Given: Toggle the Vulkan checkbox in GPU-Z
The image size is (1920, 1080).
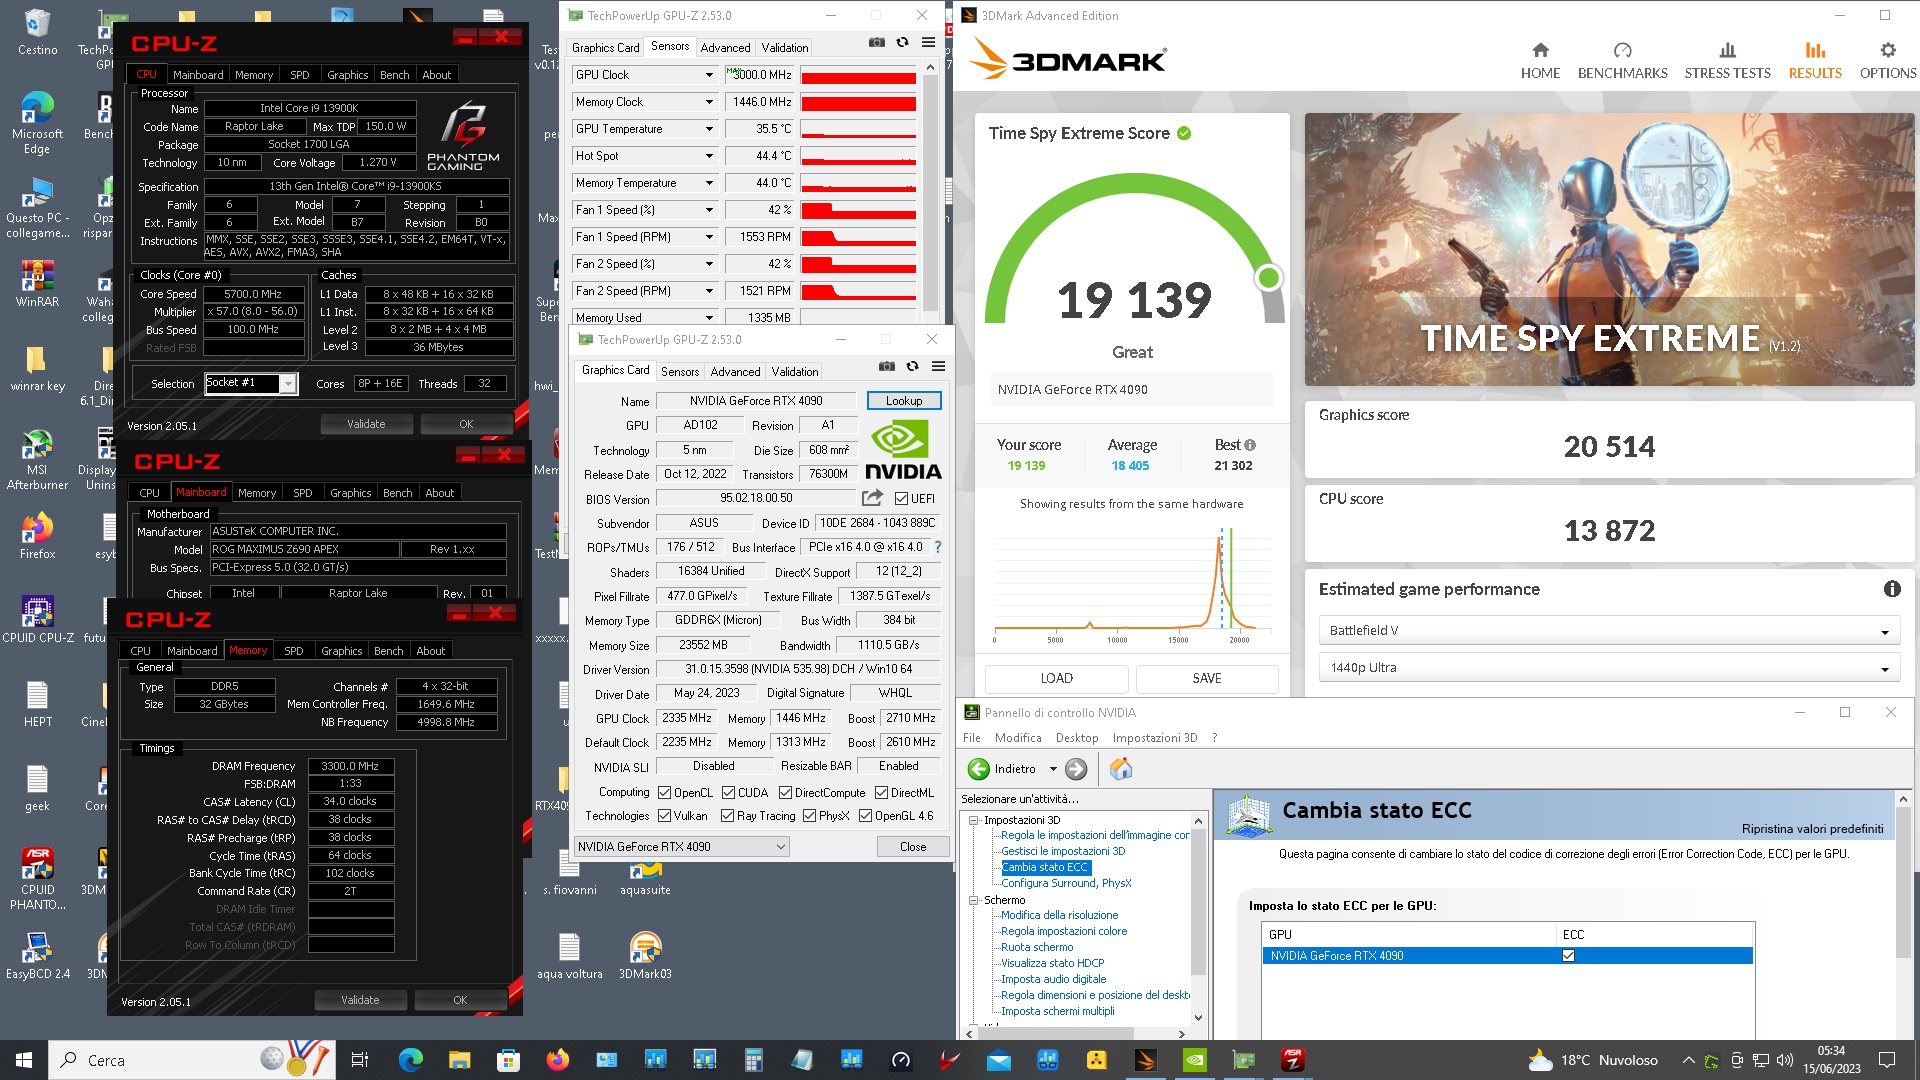Looking at the screenshot, I should click(664, 816).
